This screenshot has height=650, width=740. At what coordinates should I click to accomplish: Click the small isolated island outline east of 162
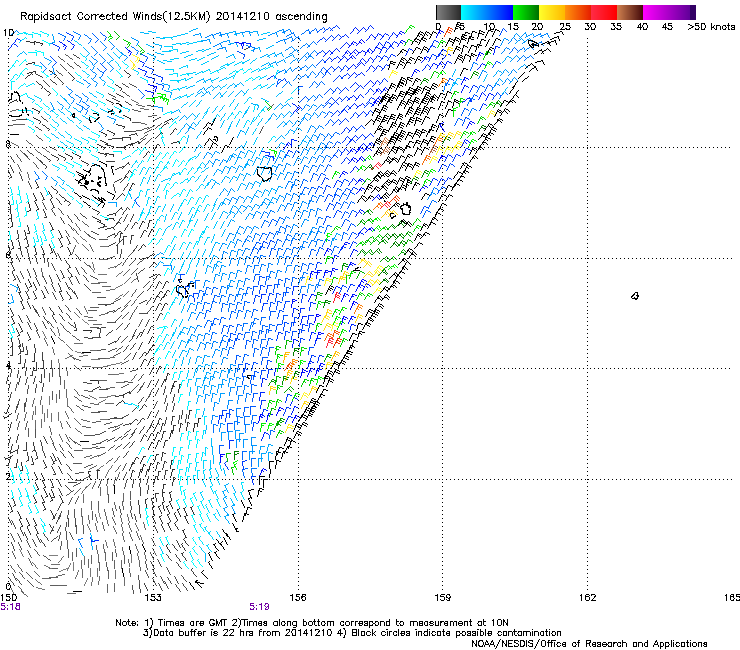tap(635, 296)
